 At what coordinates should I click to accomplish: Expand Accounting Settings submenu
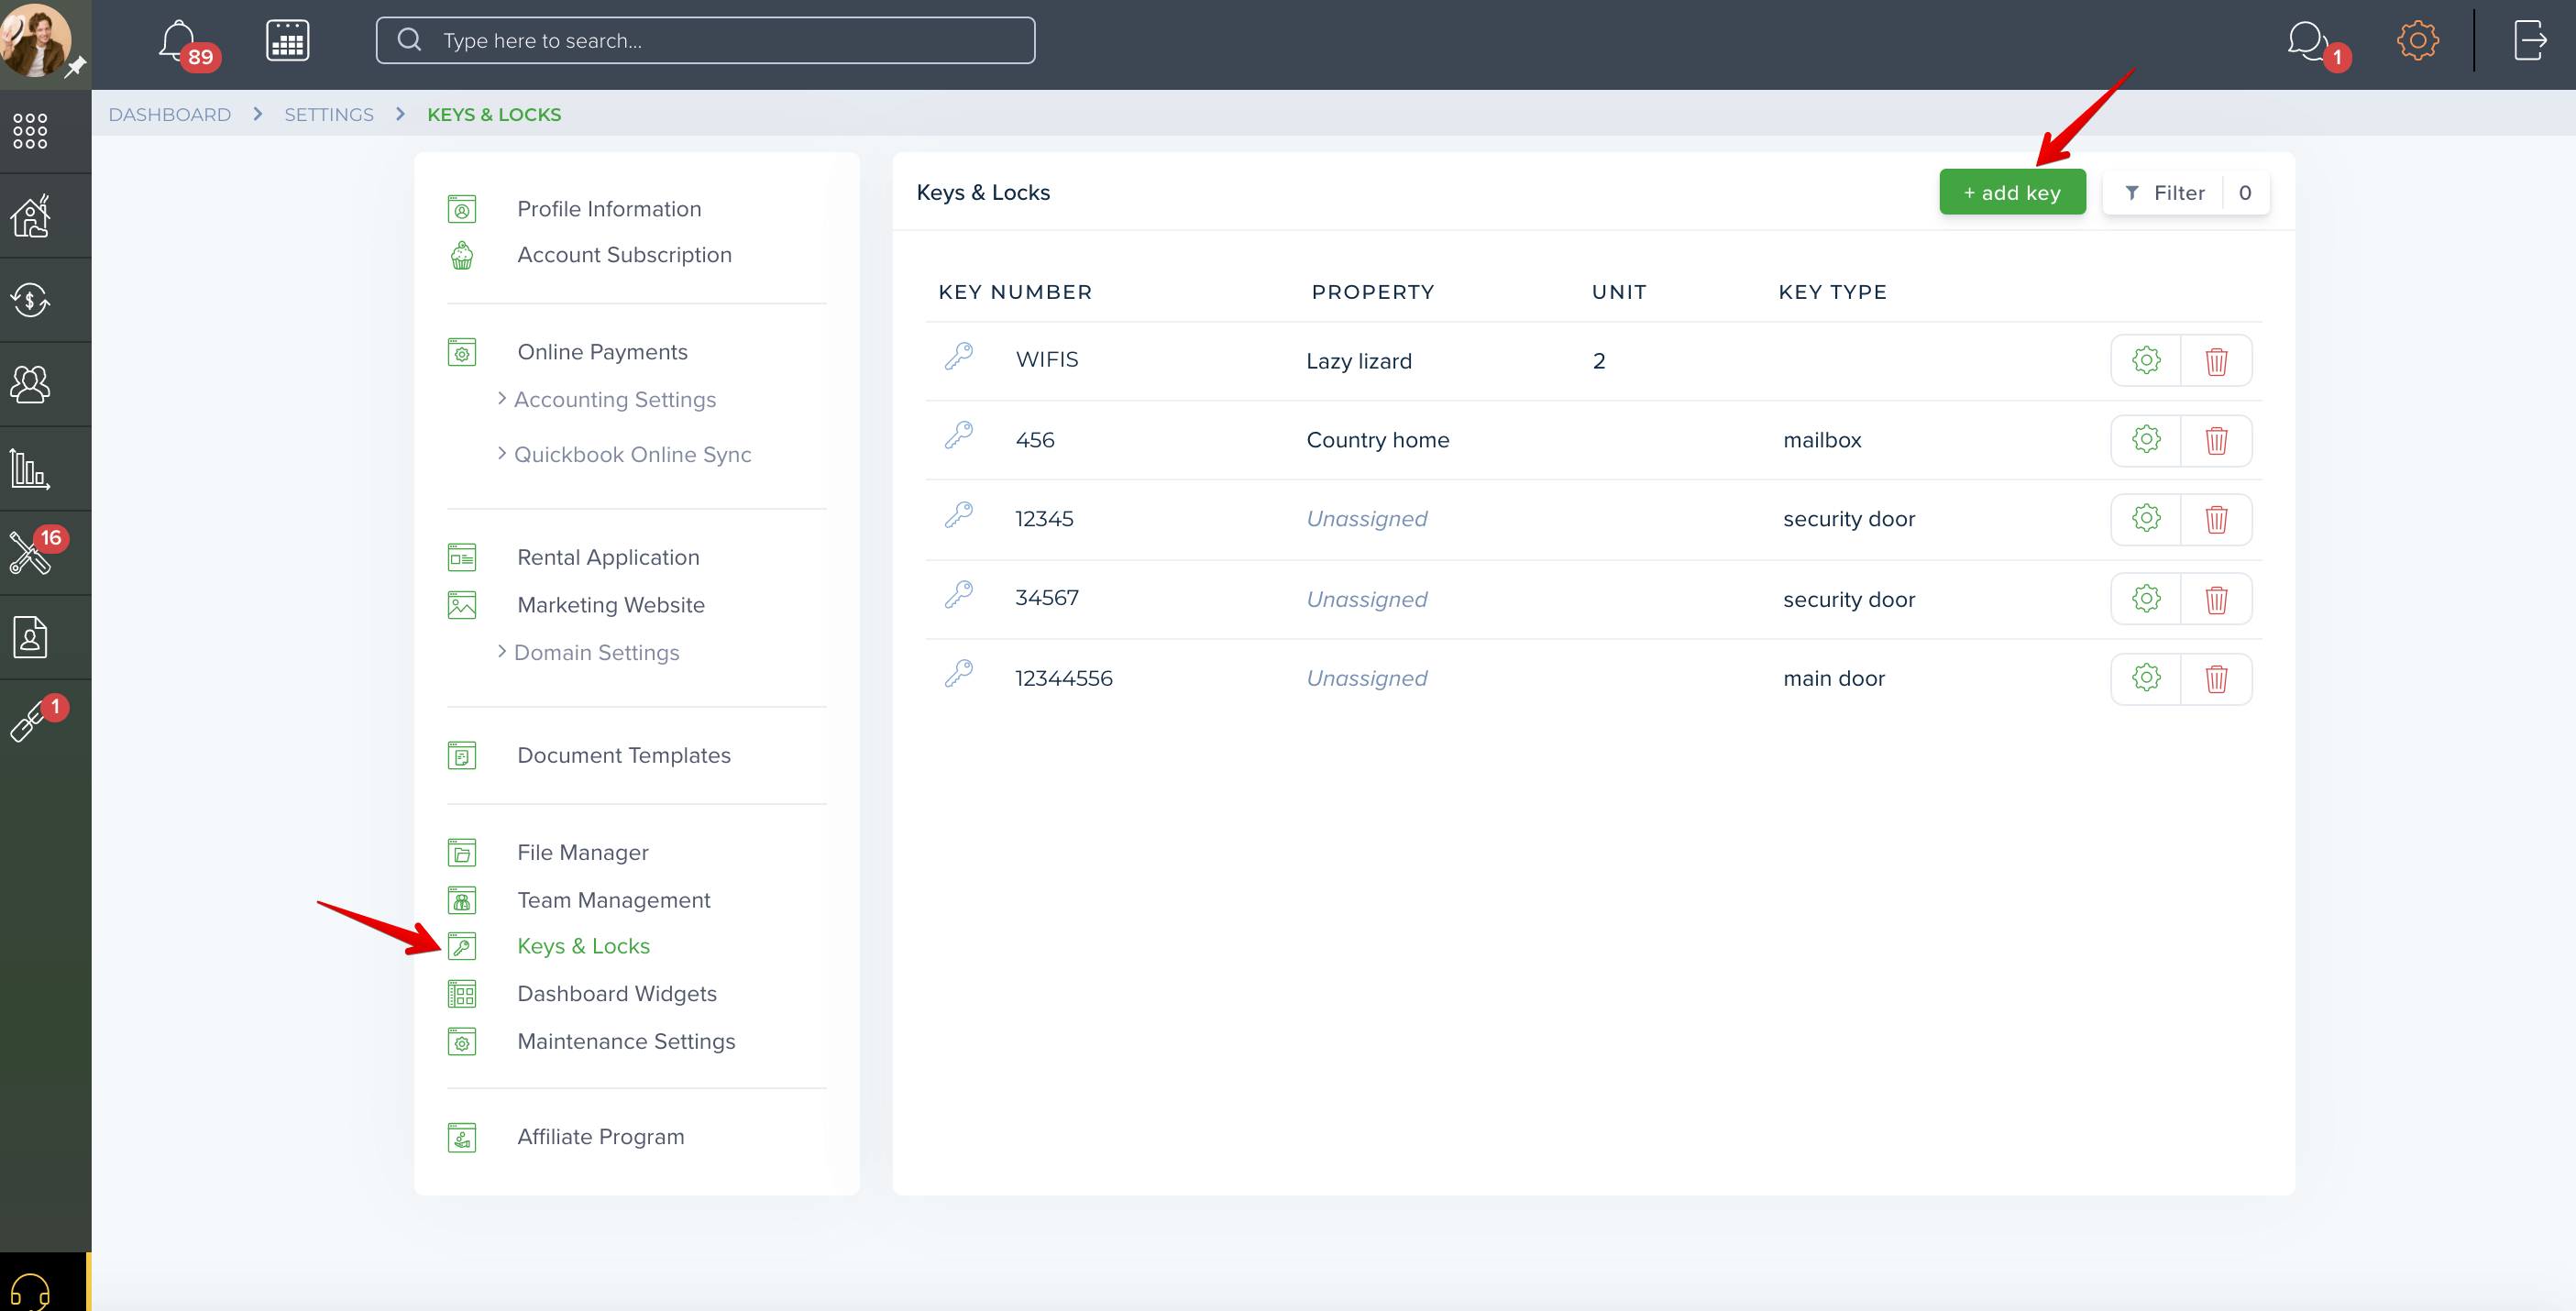pos(614,399)
